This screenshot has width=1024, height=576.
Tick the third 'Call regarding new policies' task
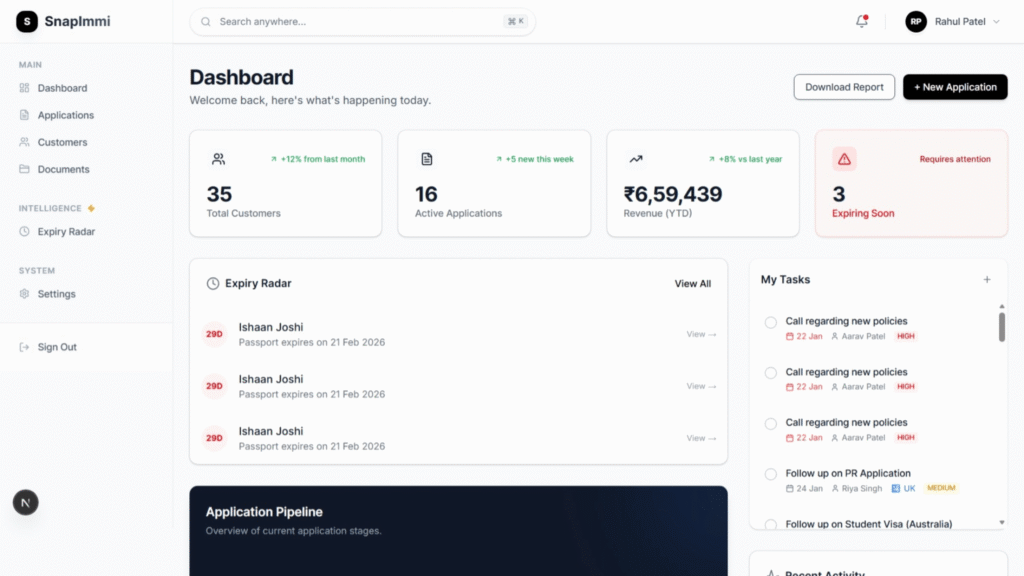pos(770,423)
